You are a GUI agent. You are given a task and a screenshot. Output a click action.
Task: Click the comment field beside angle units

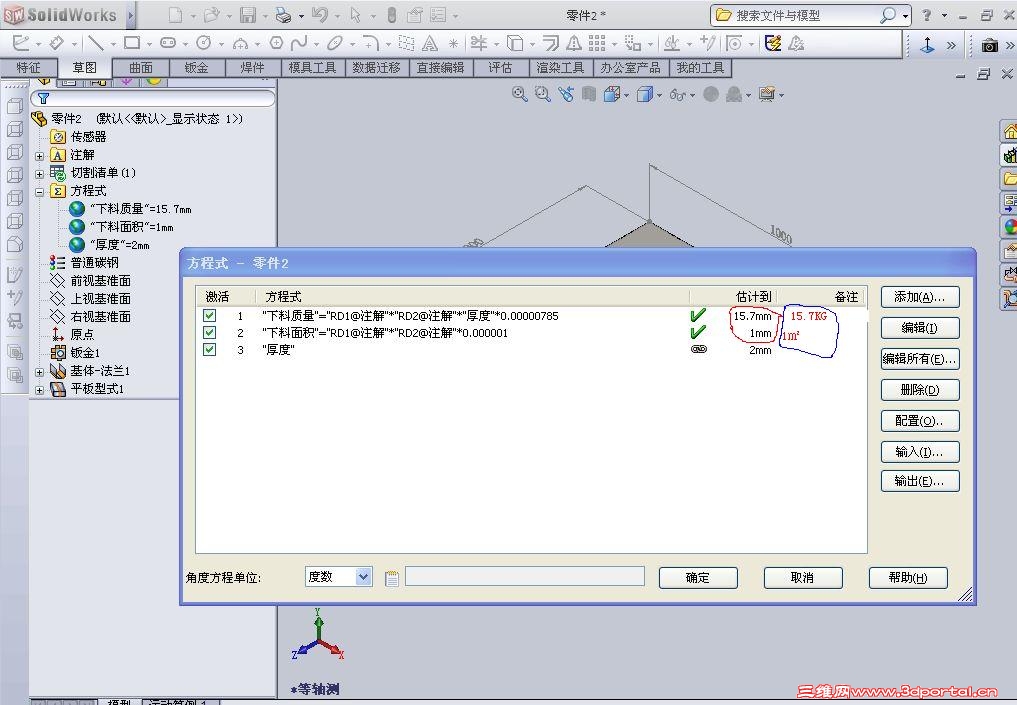525,577
